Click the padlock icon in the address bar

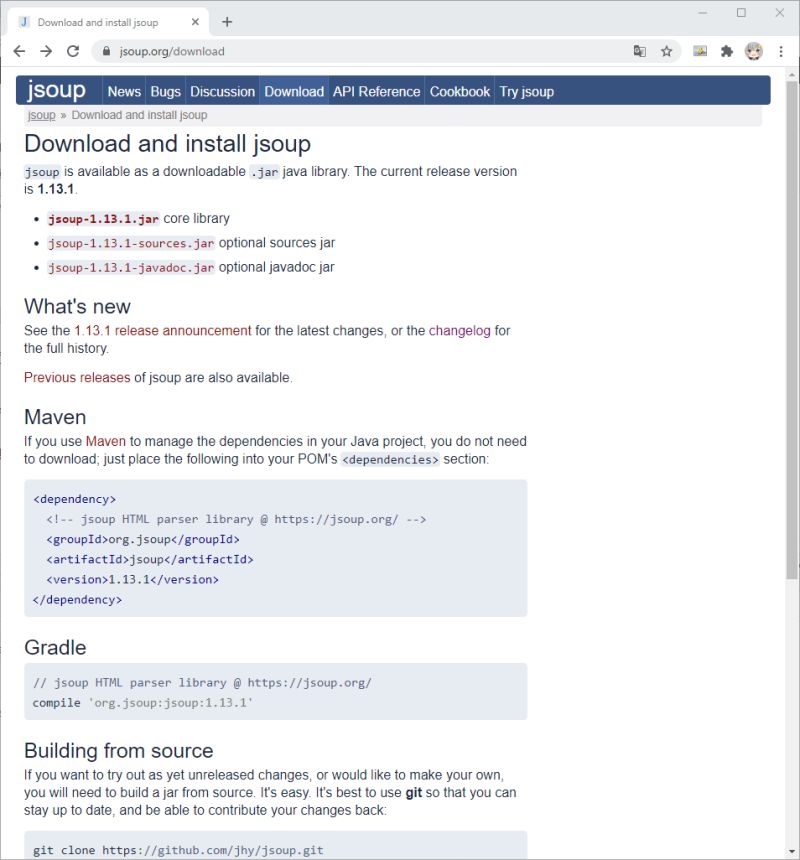click(104, 50)
